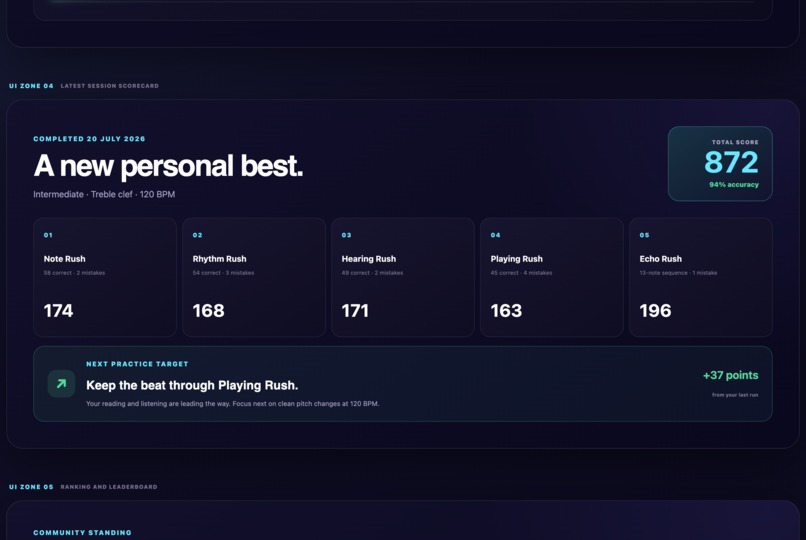Select the Echo Rush score card

[x=701, y=277]
